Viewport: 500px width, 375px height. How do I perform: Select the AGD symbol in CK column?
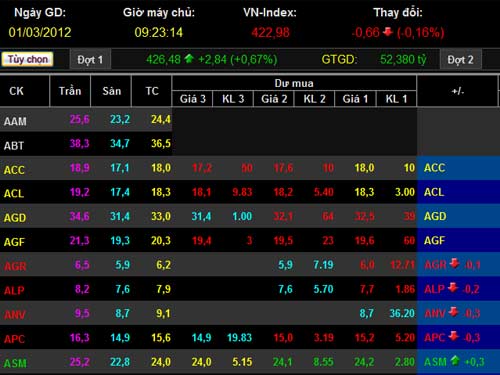click(x=15, y=218)
